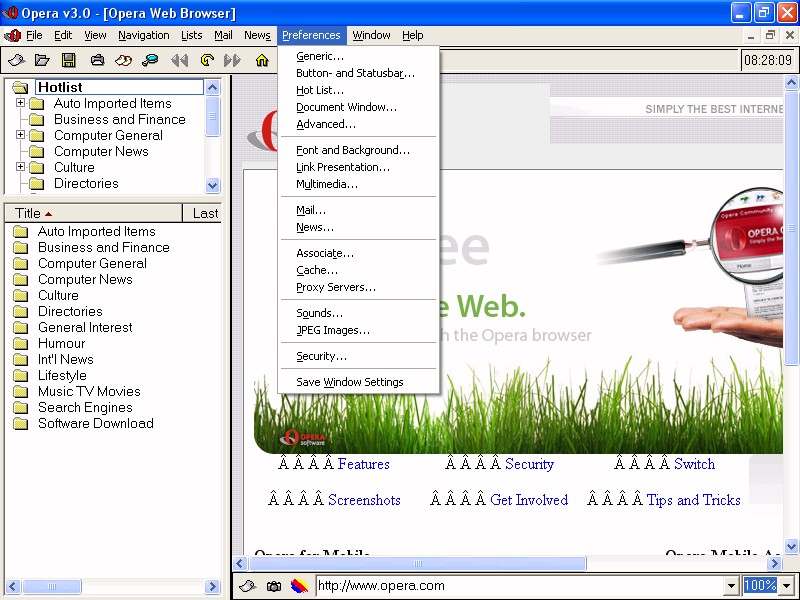
Task: Click the 100% zoom value field
Action: pos(760,586)
